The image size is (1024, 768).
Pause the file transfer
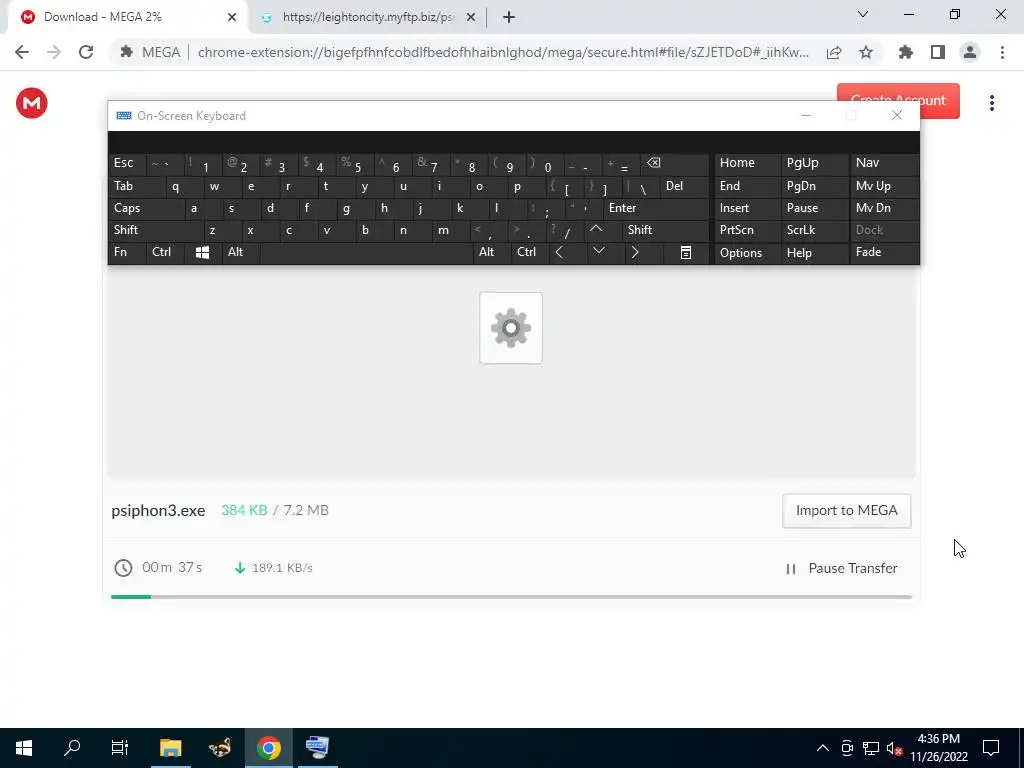click(841, 569)
